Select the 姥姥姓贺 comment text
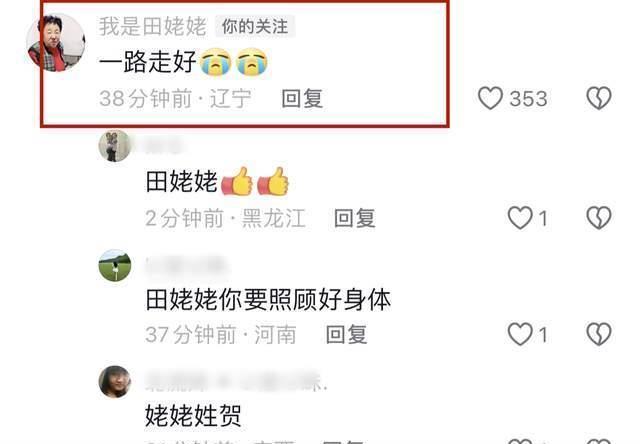The width and height of the screenshot is (640, 444). tap(193, 415)
